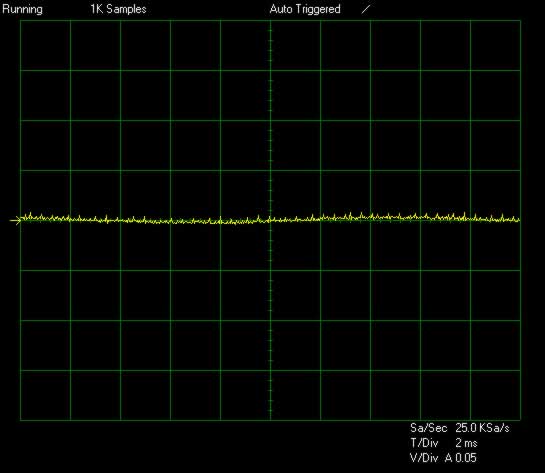Viewport: 545px width, 473px height.
Task: Click the right end of the yellow waveform
Action: [519, 220]
